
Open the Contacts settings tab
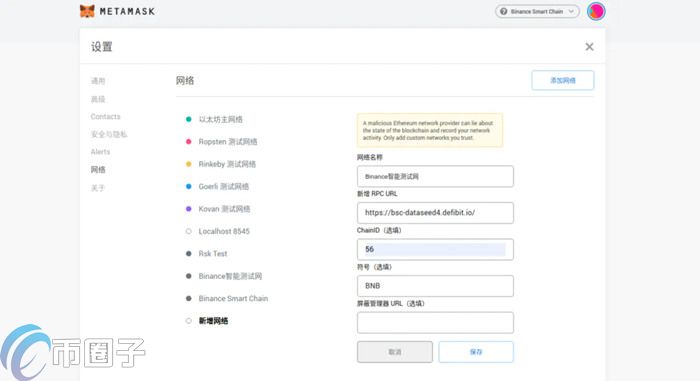(105, 117)
